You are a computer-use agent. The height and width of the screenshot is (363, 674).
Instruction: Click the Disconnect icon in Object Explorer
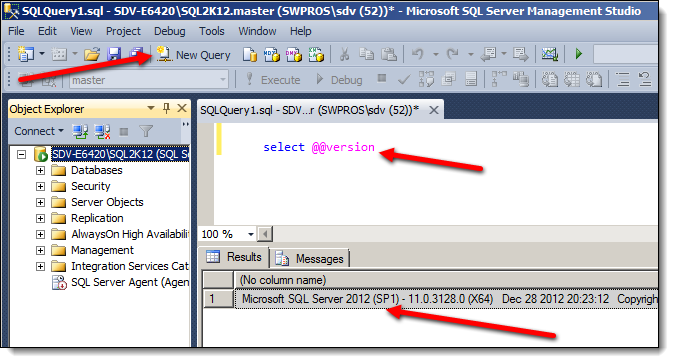(102, 131)
